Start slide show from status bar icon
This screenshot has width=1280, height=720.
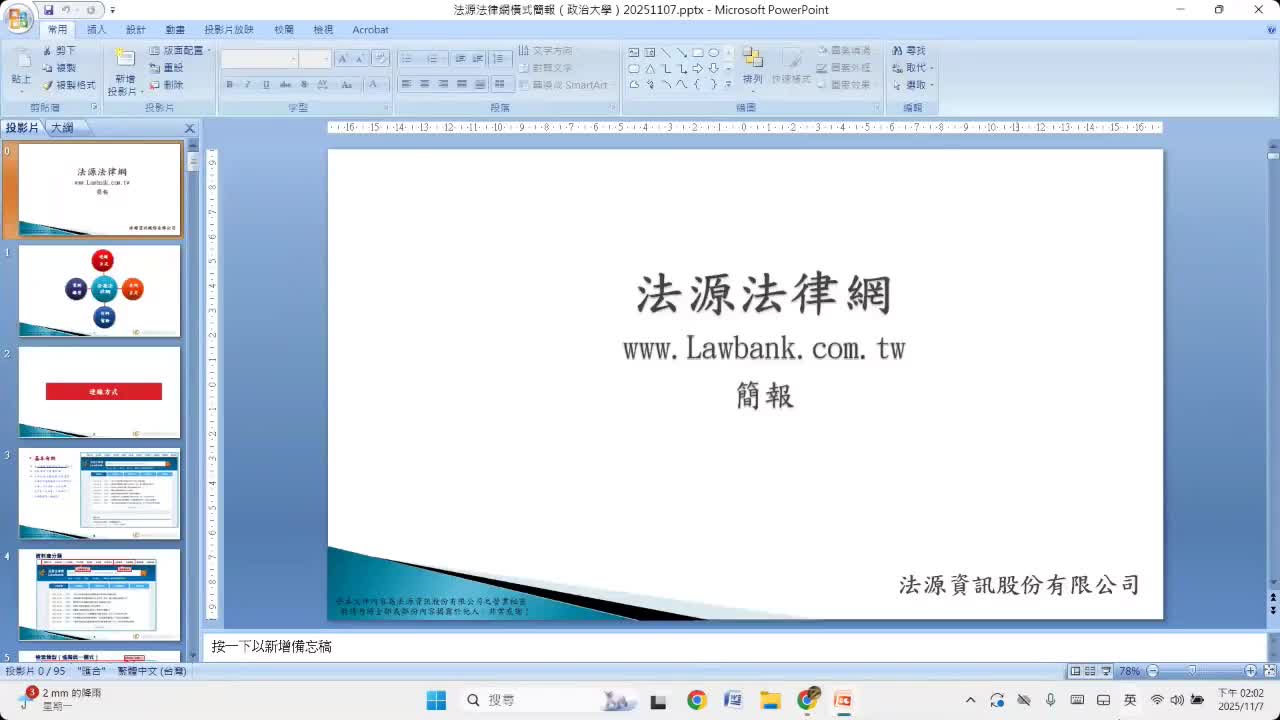click(x=1106, y=671)
